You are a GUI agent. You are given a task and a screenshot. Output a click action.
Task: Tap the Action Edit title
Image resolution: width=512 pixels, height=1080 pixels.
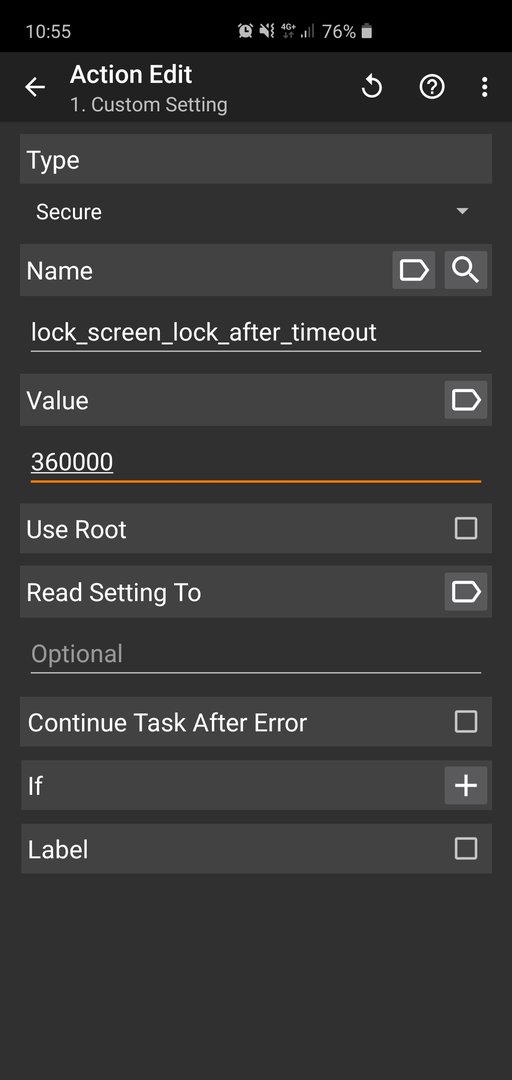pos(131,74)
